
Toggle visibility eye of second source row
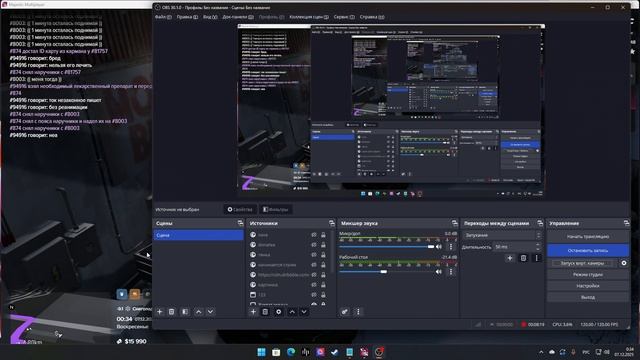314,245
